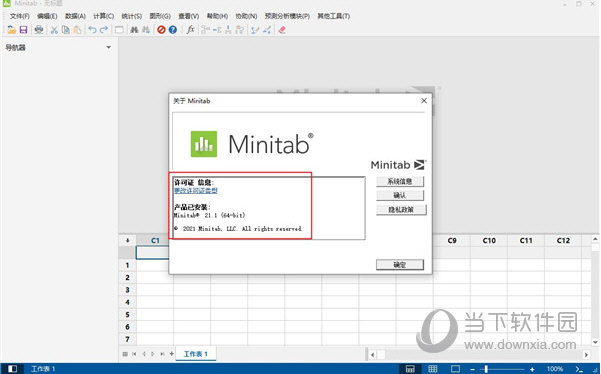Open the 计算(C) menu
This screenshot has width=601, height=374.
(103, 16)
